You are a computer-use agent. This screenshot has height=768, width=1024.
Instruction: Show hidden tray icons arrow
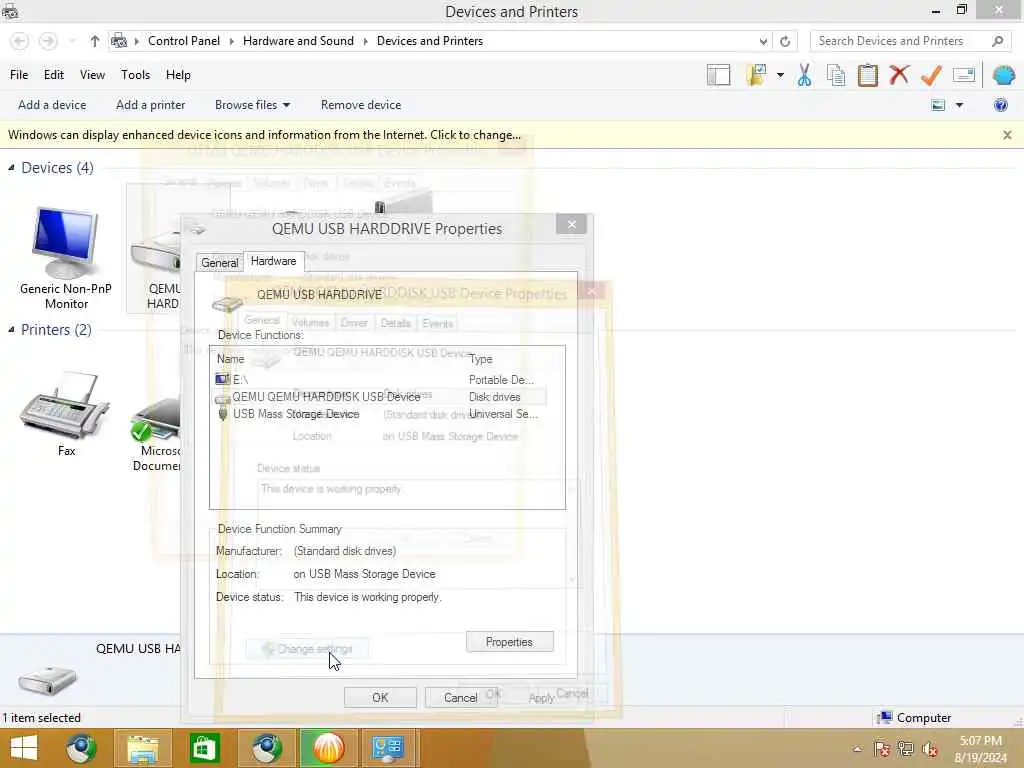click(x=857, y=749)
